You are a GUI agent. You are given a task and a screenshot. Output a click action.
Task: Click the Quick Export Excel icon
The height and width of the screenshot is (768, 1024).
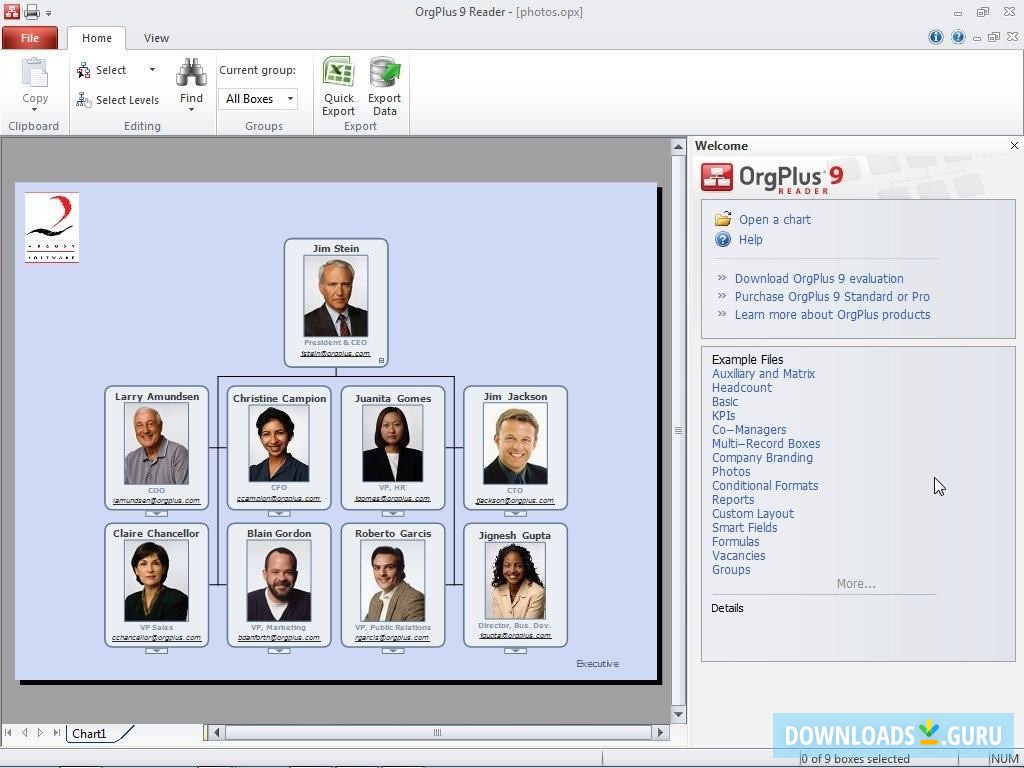(x=339, y=72)
